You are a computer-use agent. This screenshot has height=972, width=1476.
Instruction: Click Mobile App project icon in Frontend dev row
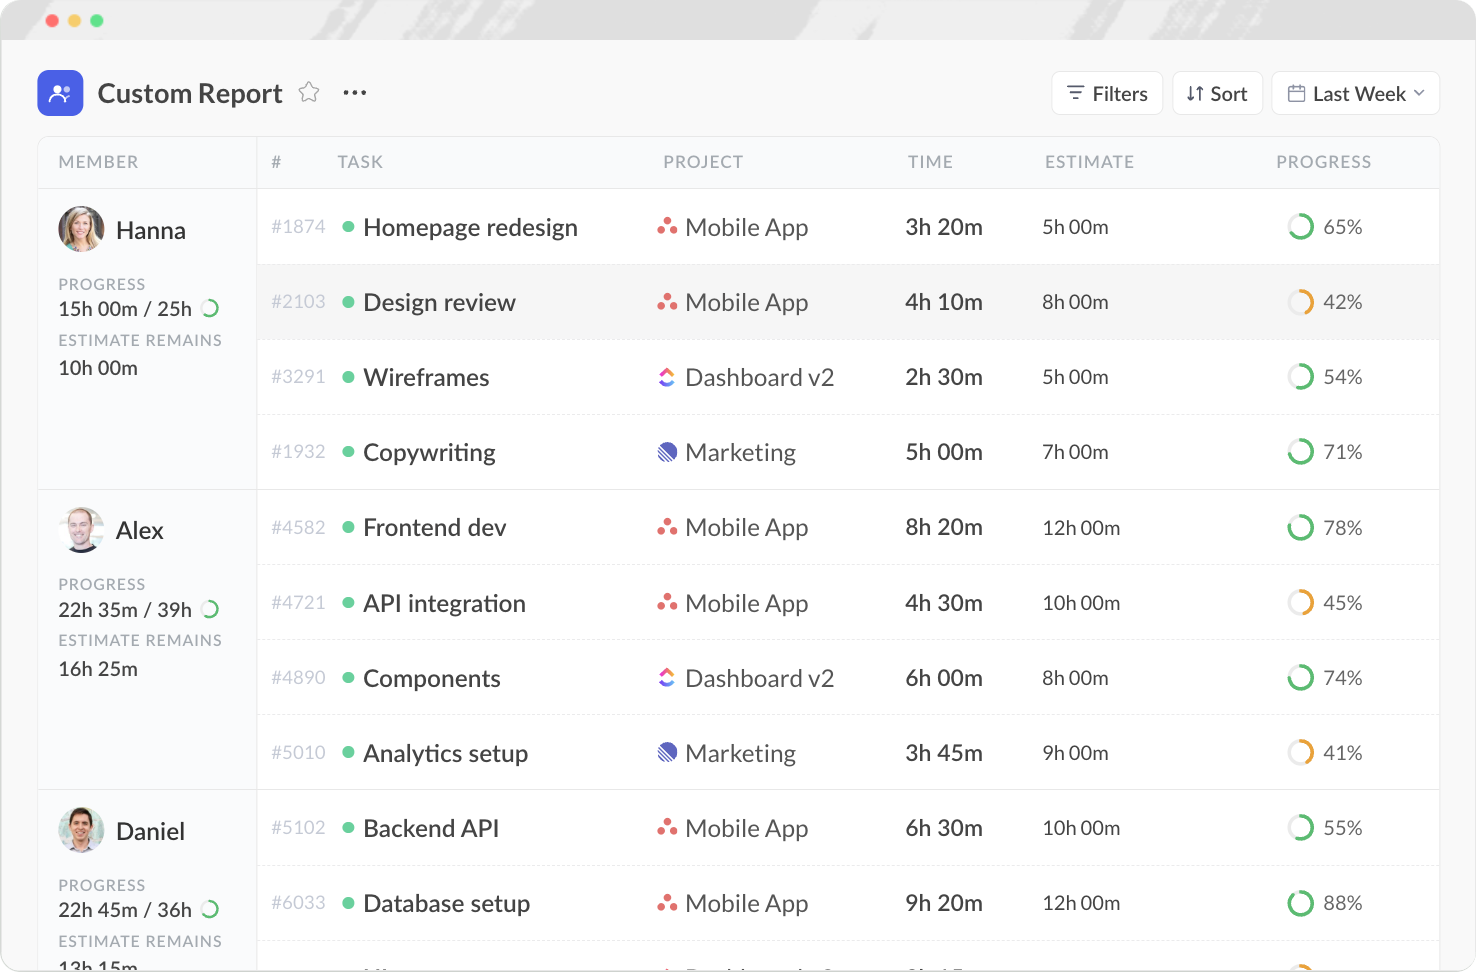click(x=667, y=527)
